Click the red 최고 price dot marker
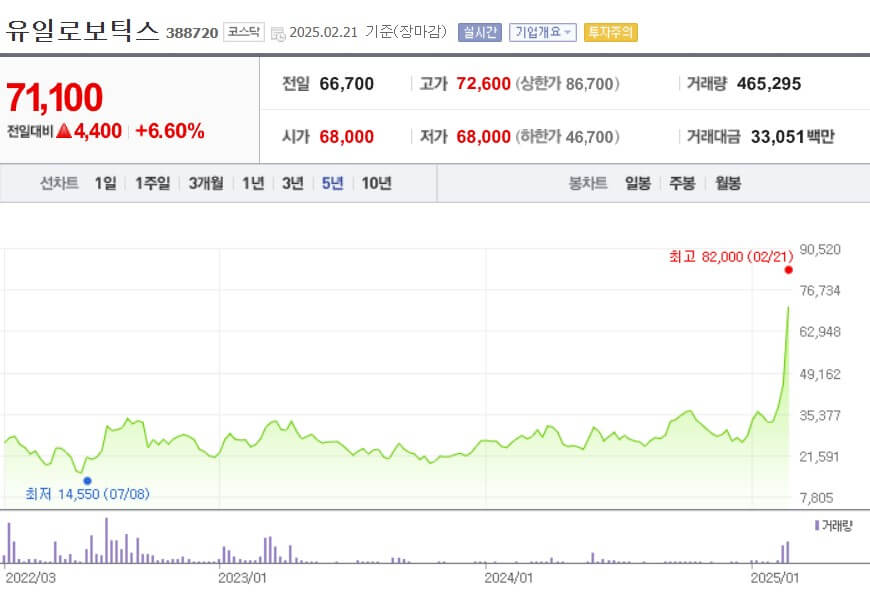Screen dimensions: 870x600 pos(789,269)
